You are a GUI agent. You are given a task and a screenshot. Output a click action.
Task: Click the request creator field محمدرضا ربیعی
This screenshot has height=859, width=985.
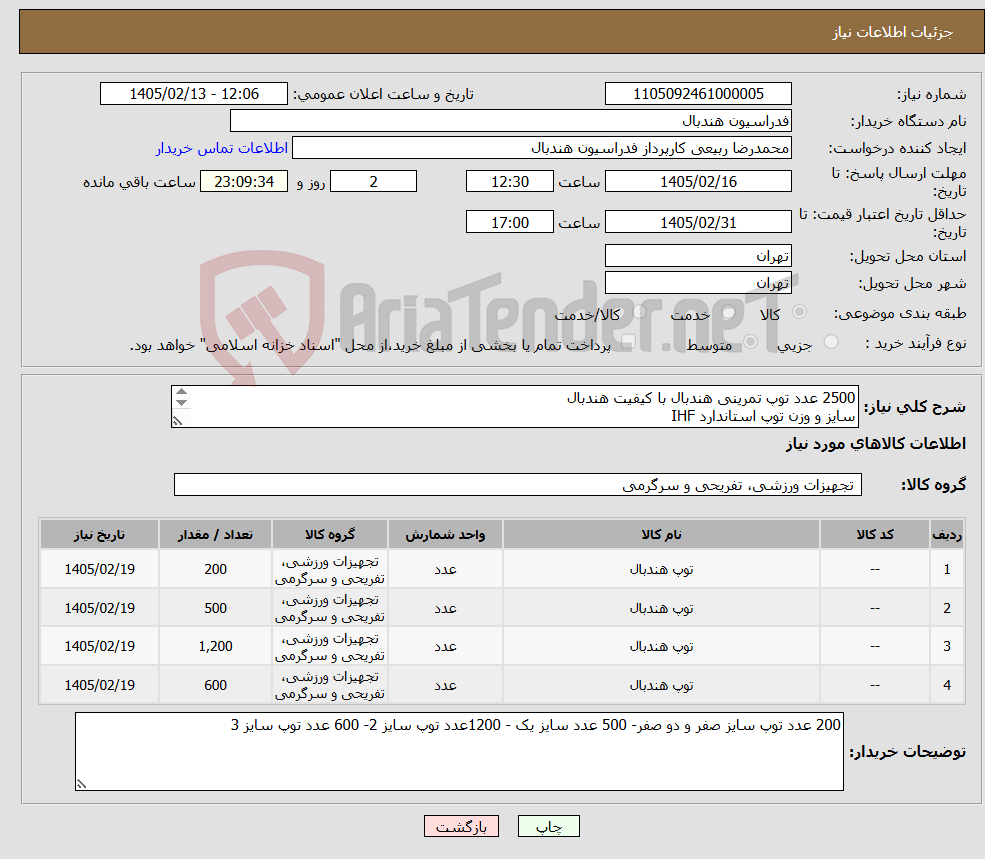tap(541, 148)
